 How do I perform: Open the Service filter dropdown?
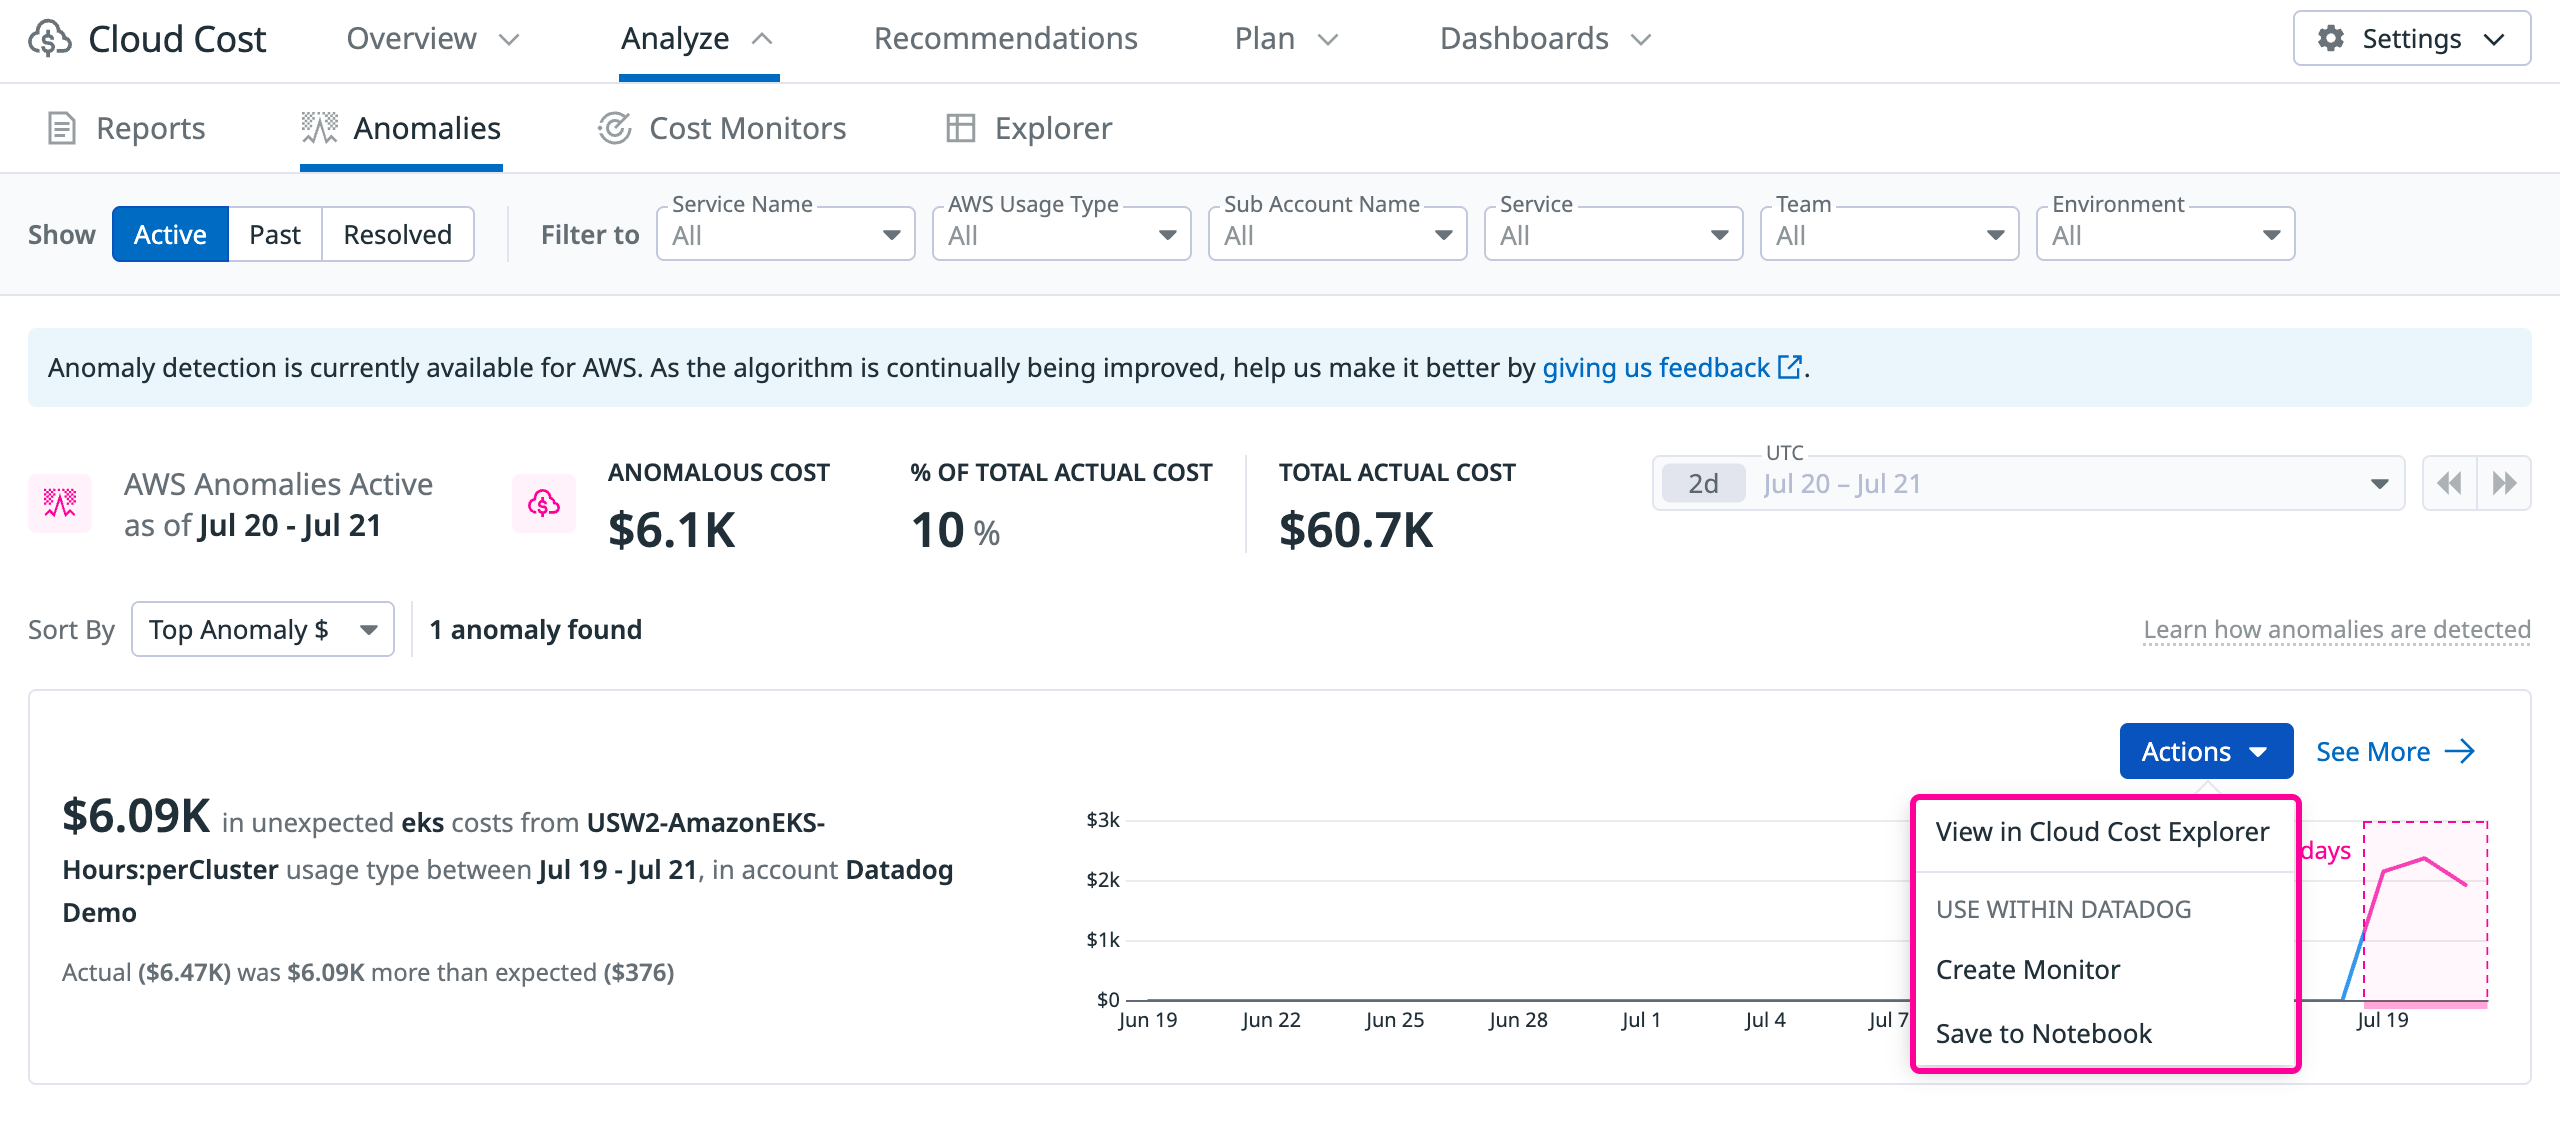tap(1614, 234)
